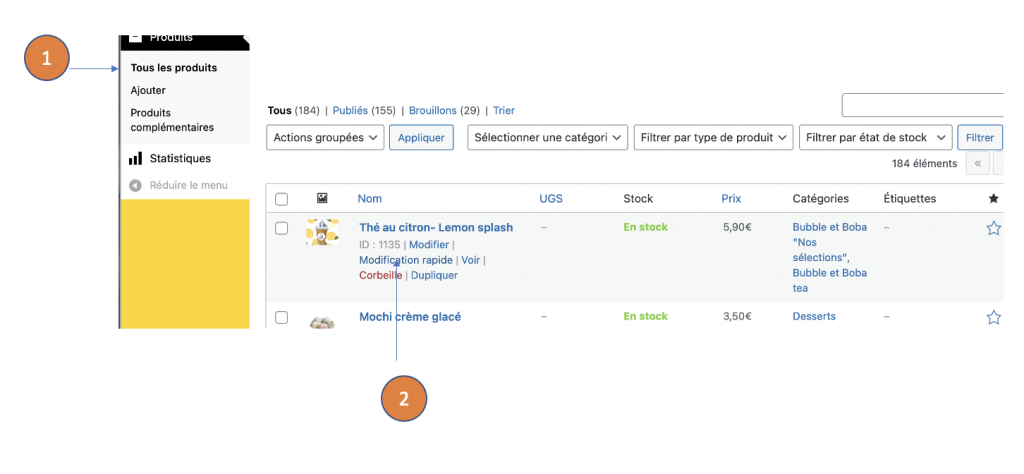Check the Thé au citron row checkbox
This screenshot has height=474, width=1024.
point(281,228)
